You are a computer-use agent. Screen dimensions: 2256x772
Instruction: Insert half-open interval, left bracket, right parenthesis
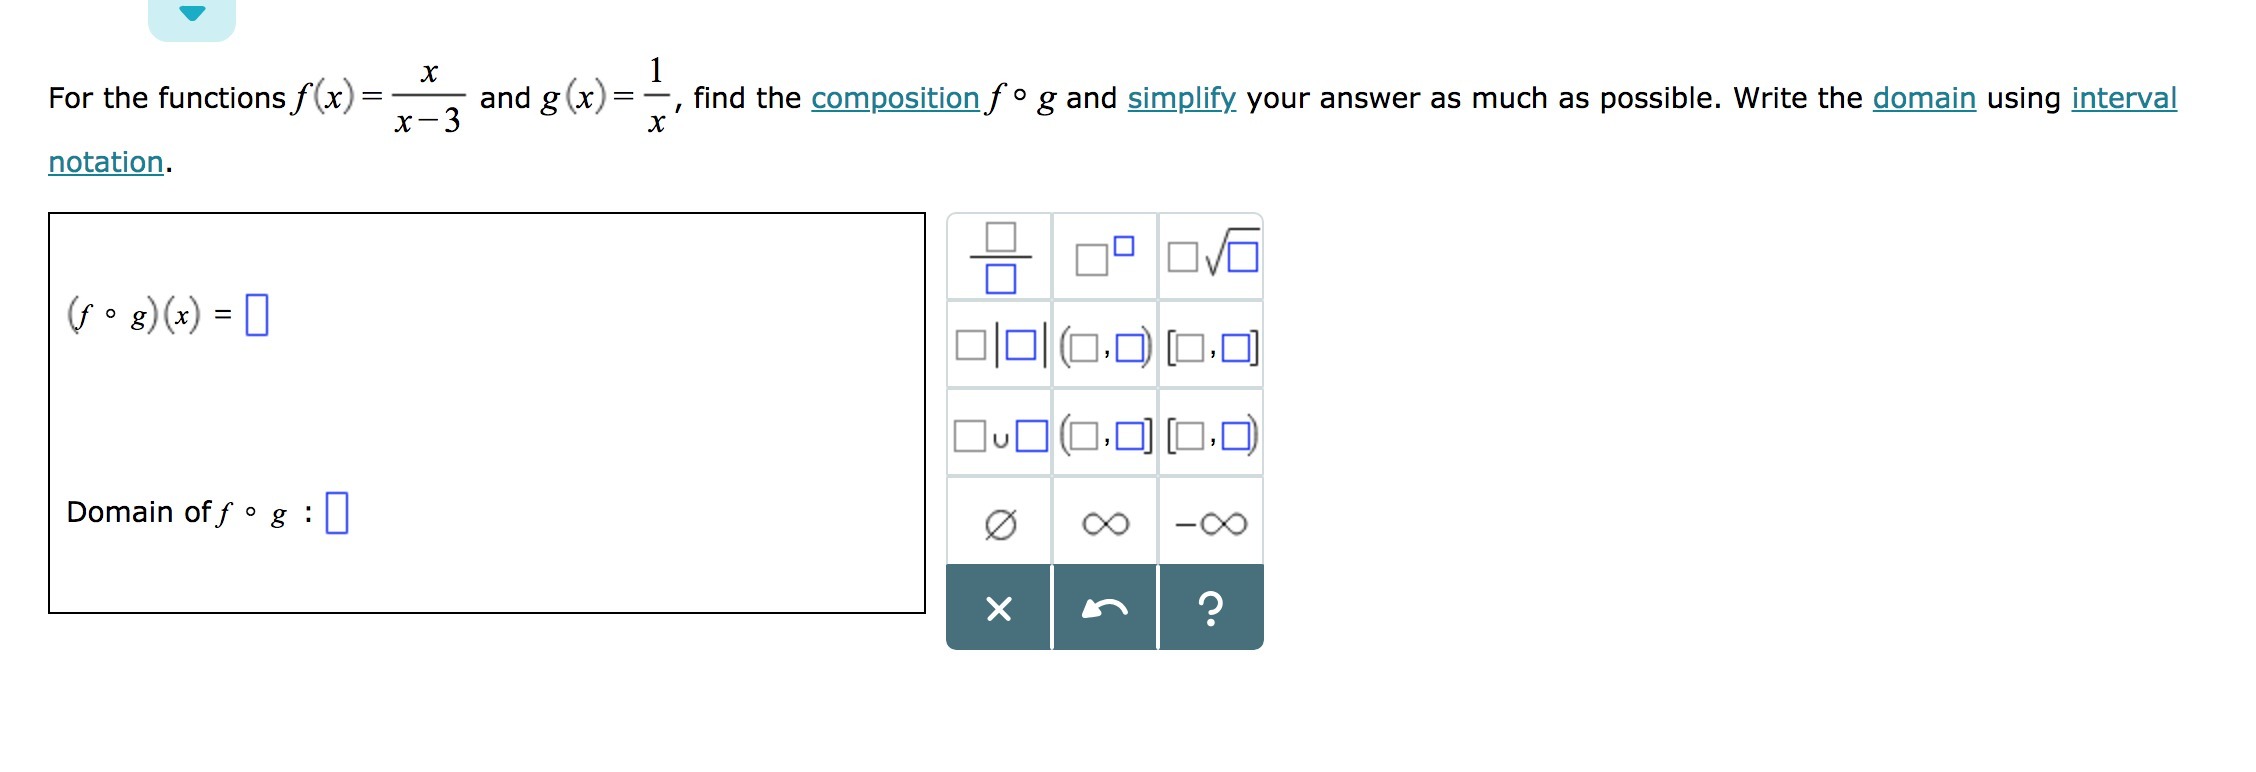(1212, 435)
